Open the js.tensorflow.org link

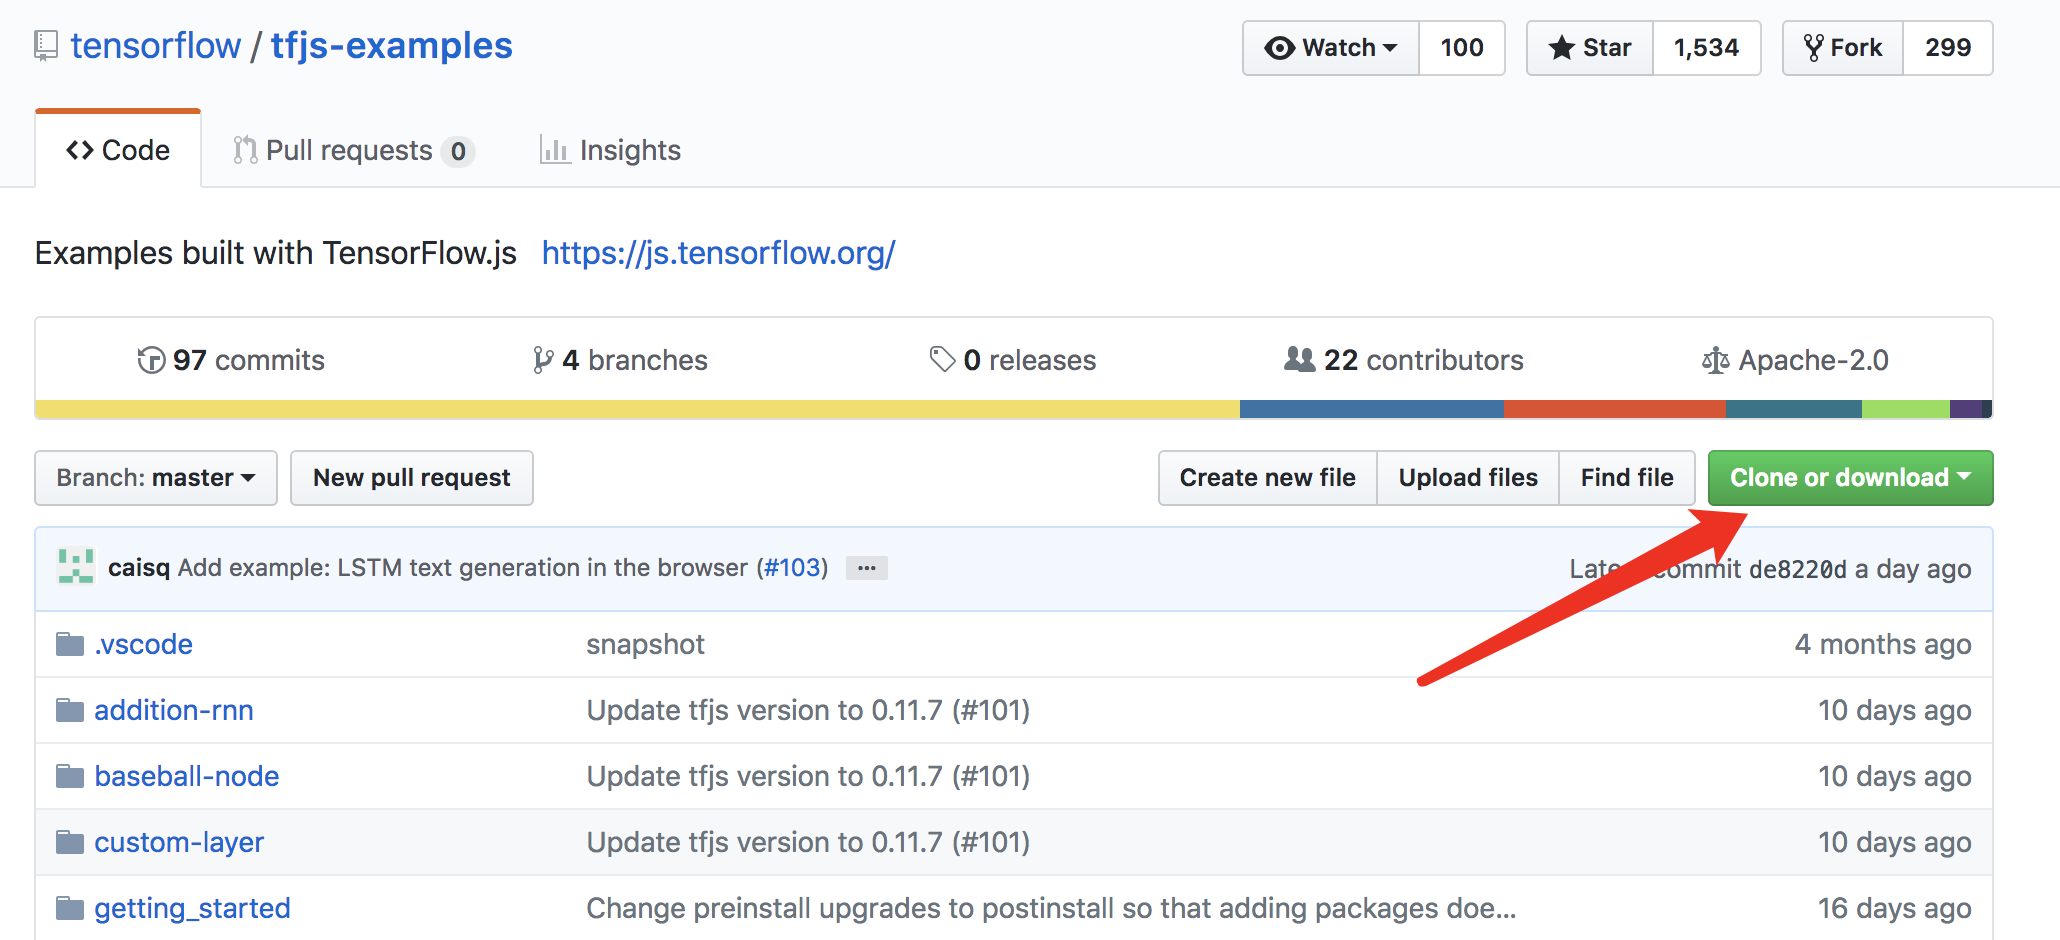click(718, 253)
